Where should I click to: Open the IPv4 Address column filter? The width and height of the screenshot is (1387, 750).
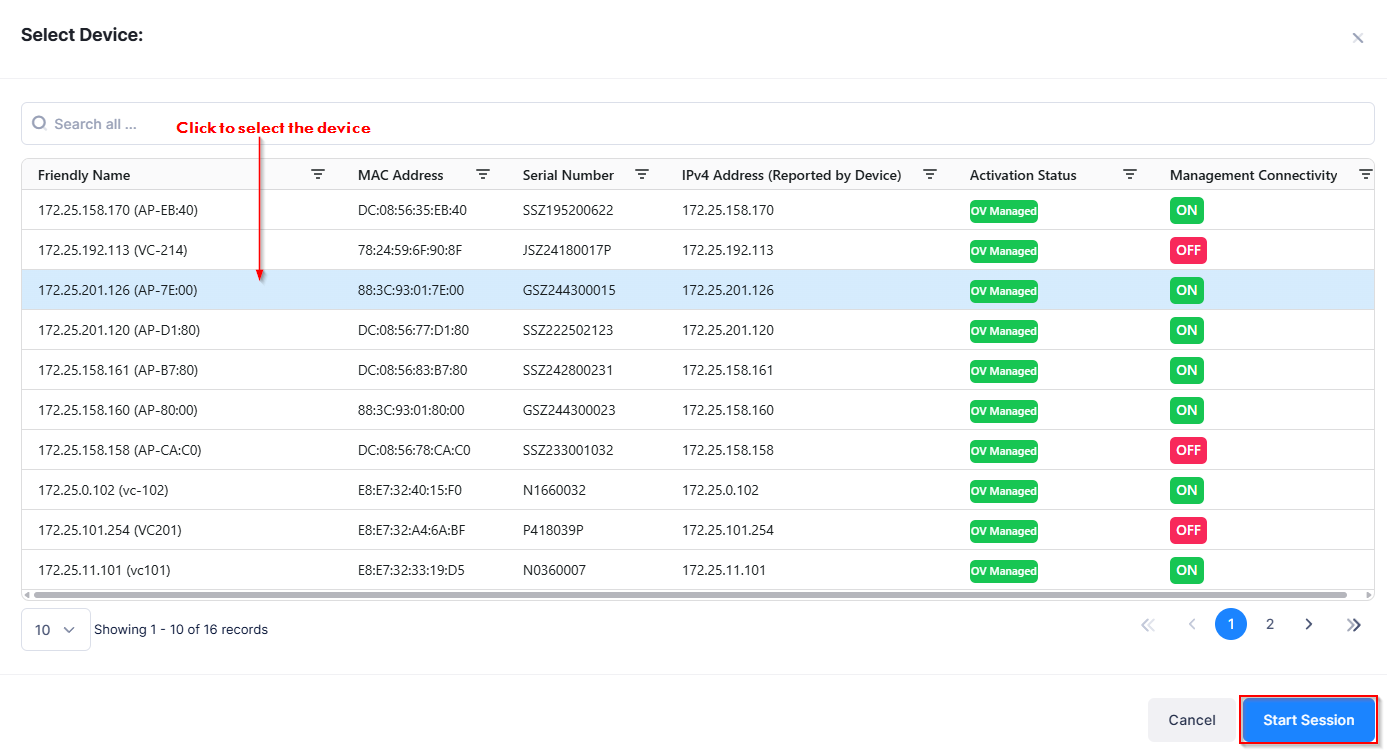[x=930, y=174]
